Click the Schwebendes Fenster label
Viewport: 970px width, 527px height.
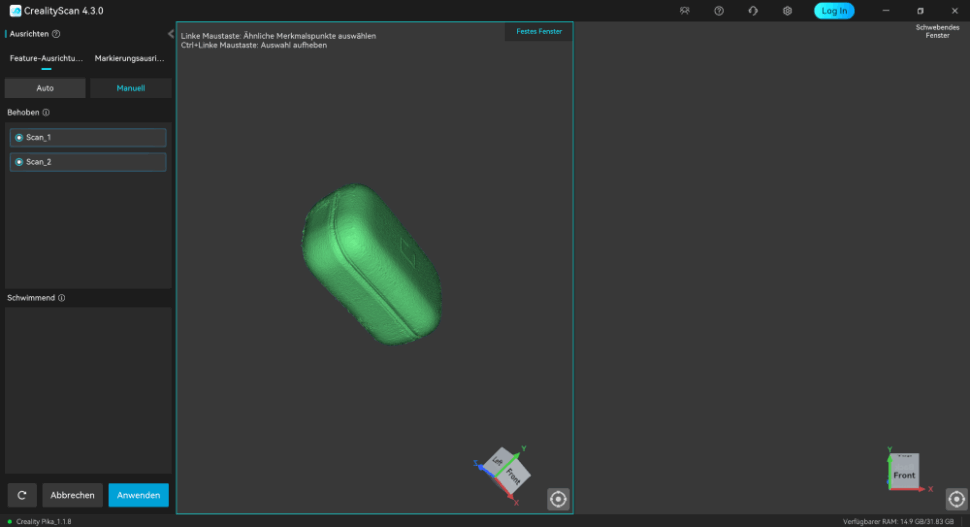point(937,32)
